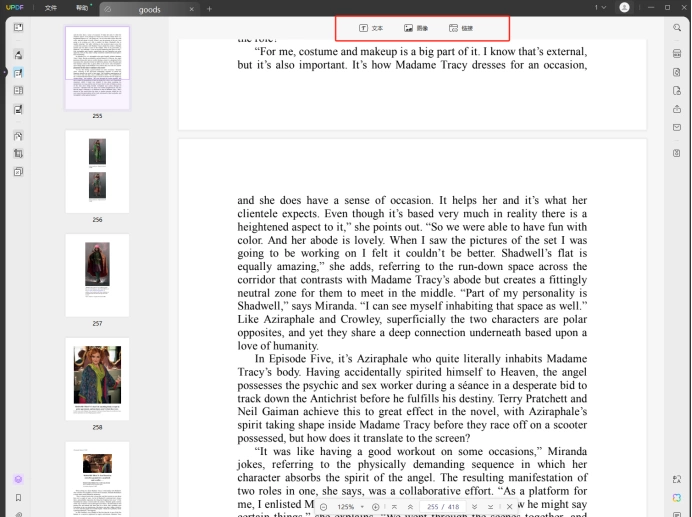The width and height of the screenshot is (692, 517).
Task: Open the organize pages icon in left sidebar
Action: click(18, 91)
